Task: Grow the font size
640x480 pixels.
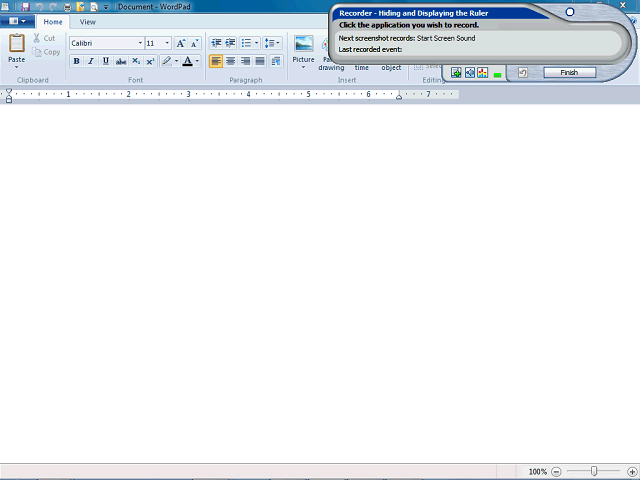Action: pos(180,43)
